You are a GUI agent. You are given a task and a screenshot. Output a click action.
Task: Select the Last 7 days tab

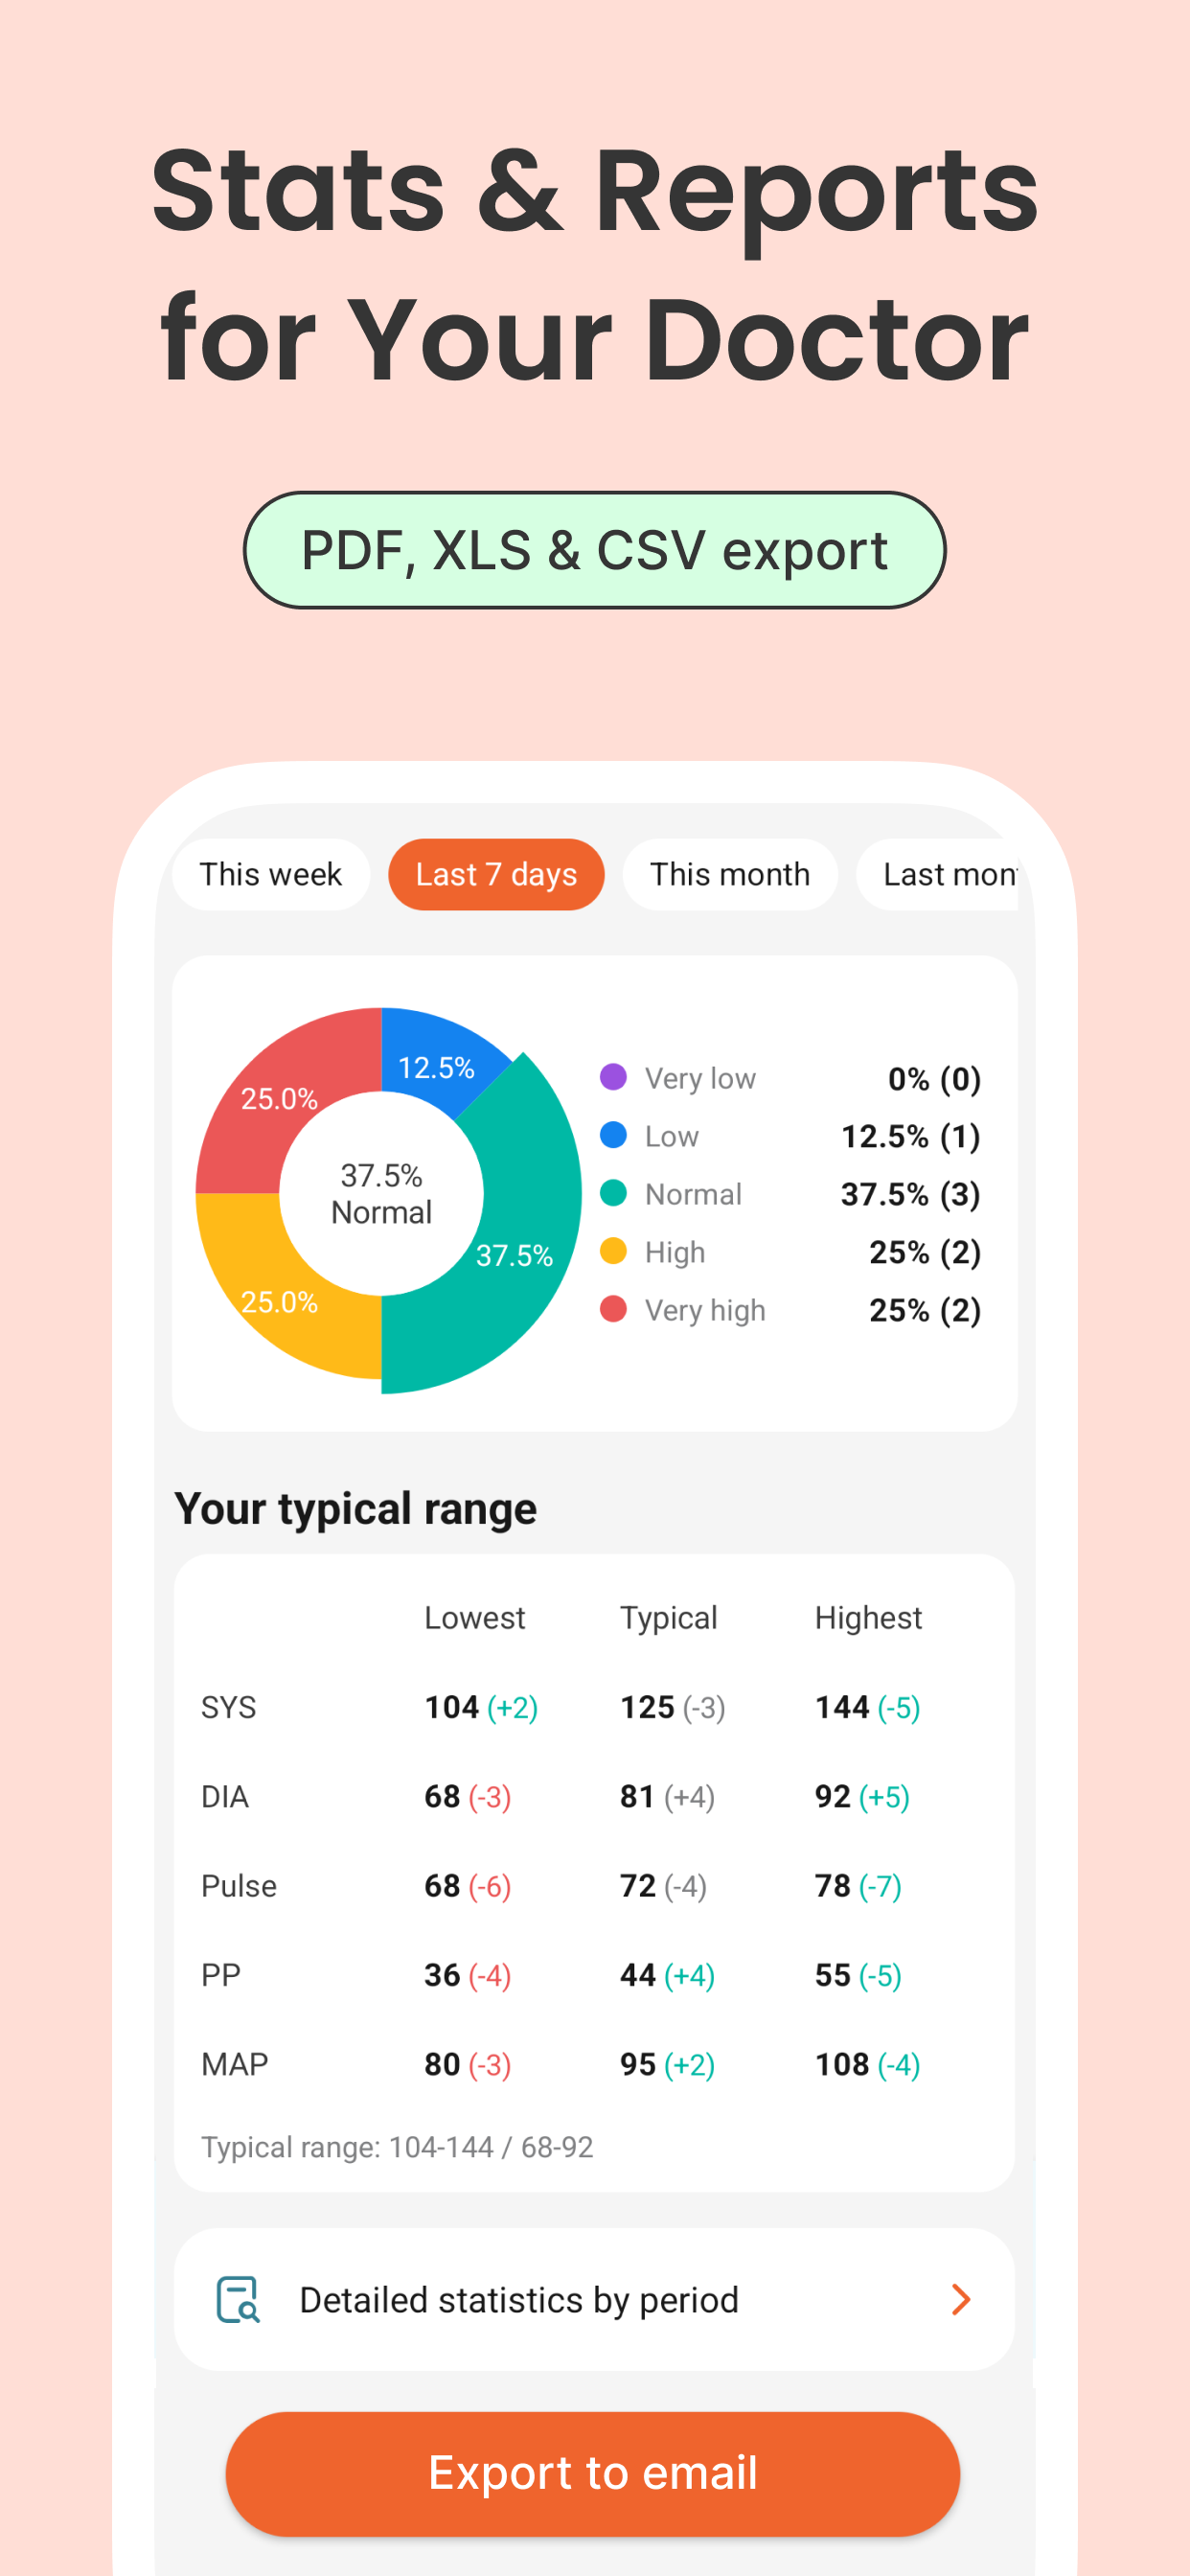(496, 874)
